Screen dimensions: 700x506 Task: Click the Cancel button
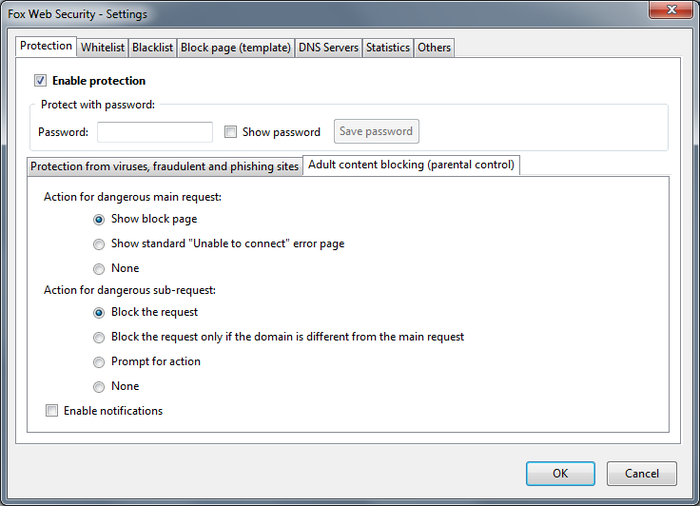[x=642, y=473]
